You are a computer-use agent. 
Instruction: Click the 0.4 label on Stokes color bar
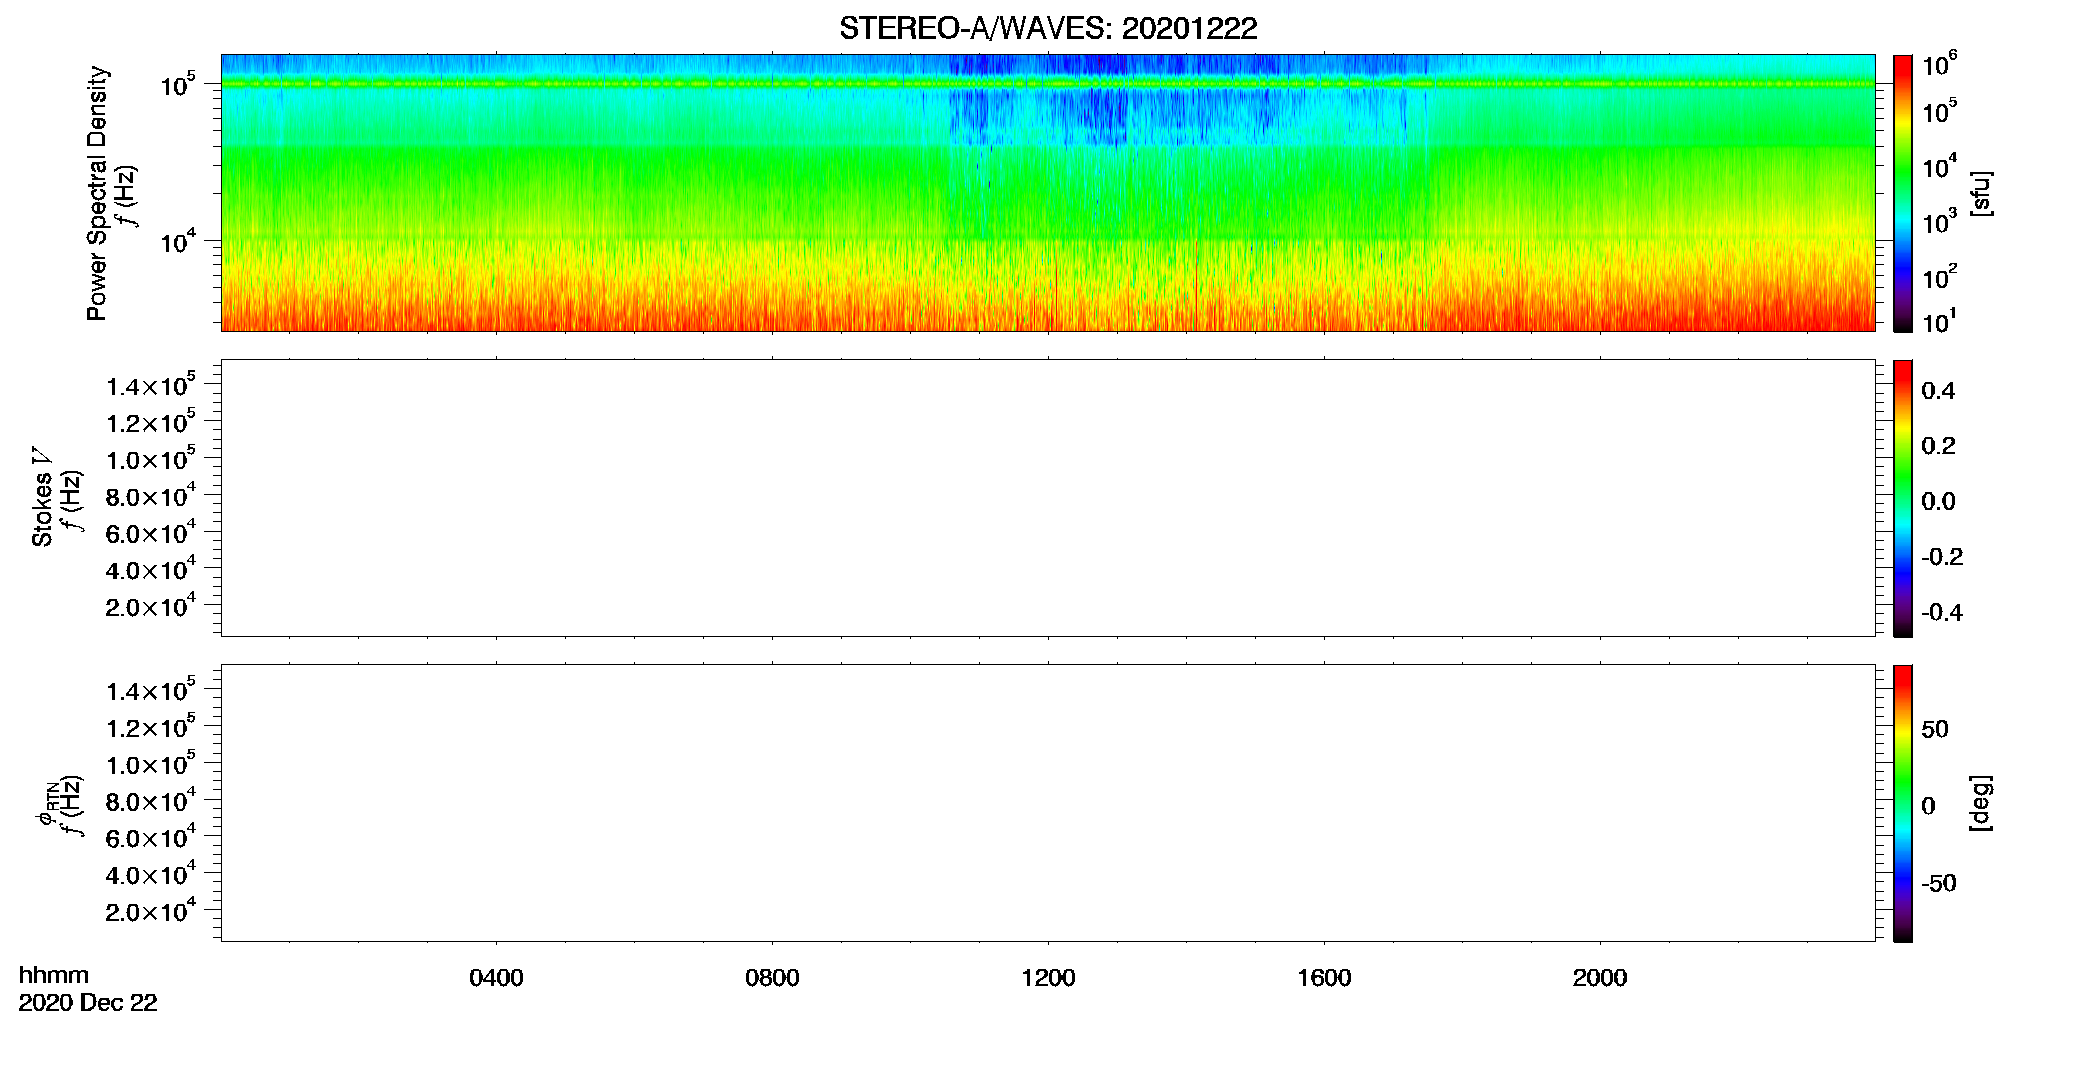coord(1938,391)
